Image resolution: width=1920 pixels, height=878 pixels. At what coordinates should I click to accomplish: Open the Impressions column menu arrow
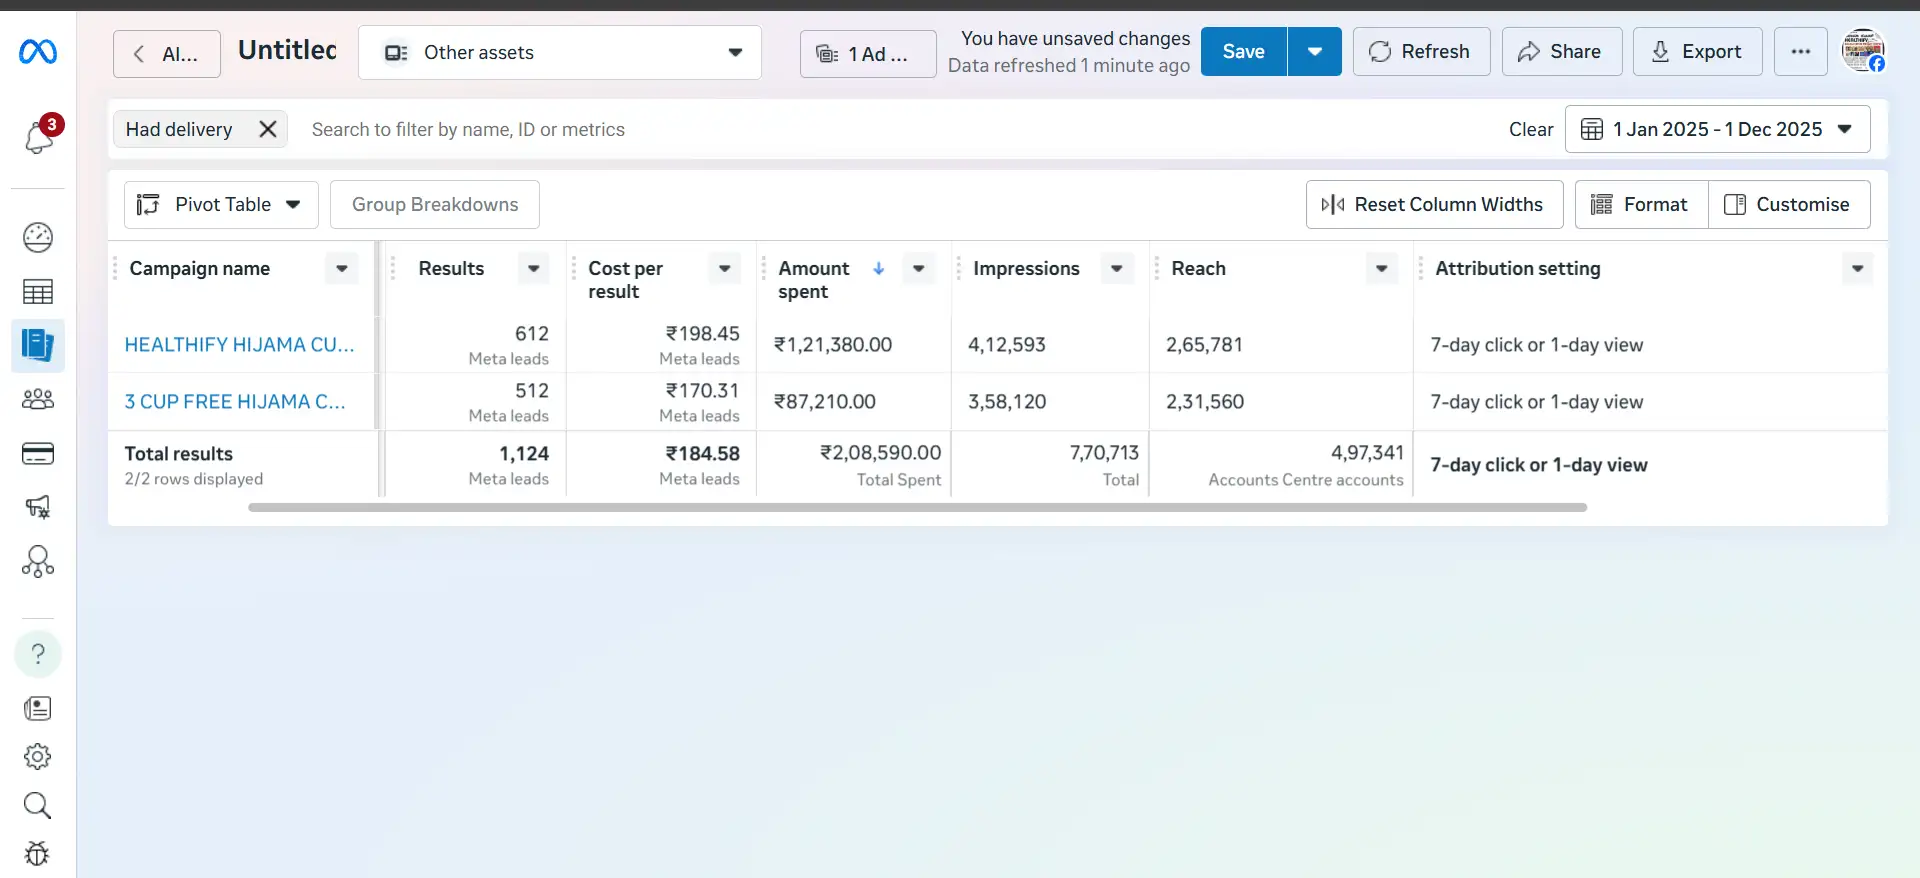1117,269
